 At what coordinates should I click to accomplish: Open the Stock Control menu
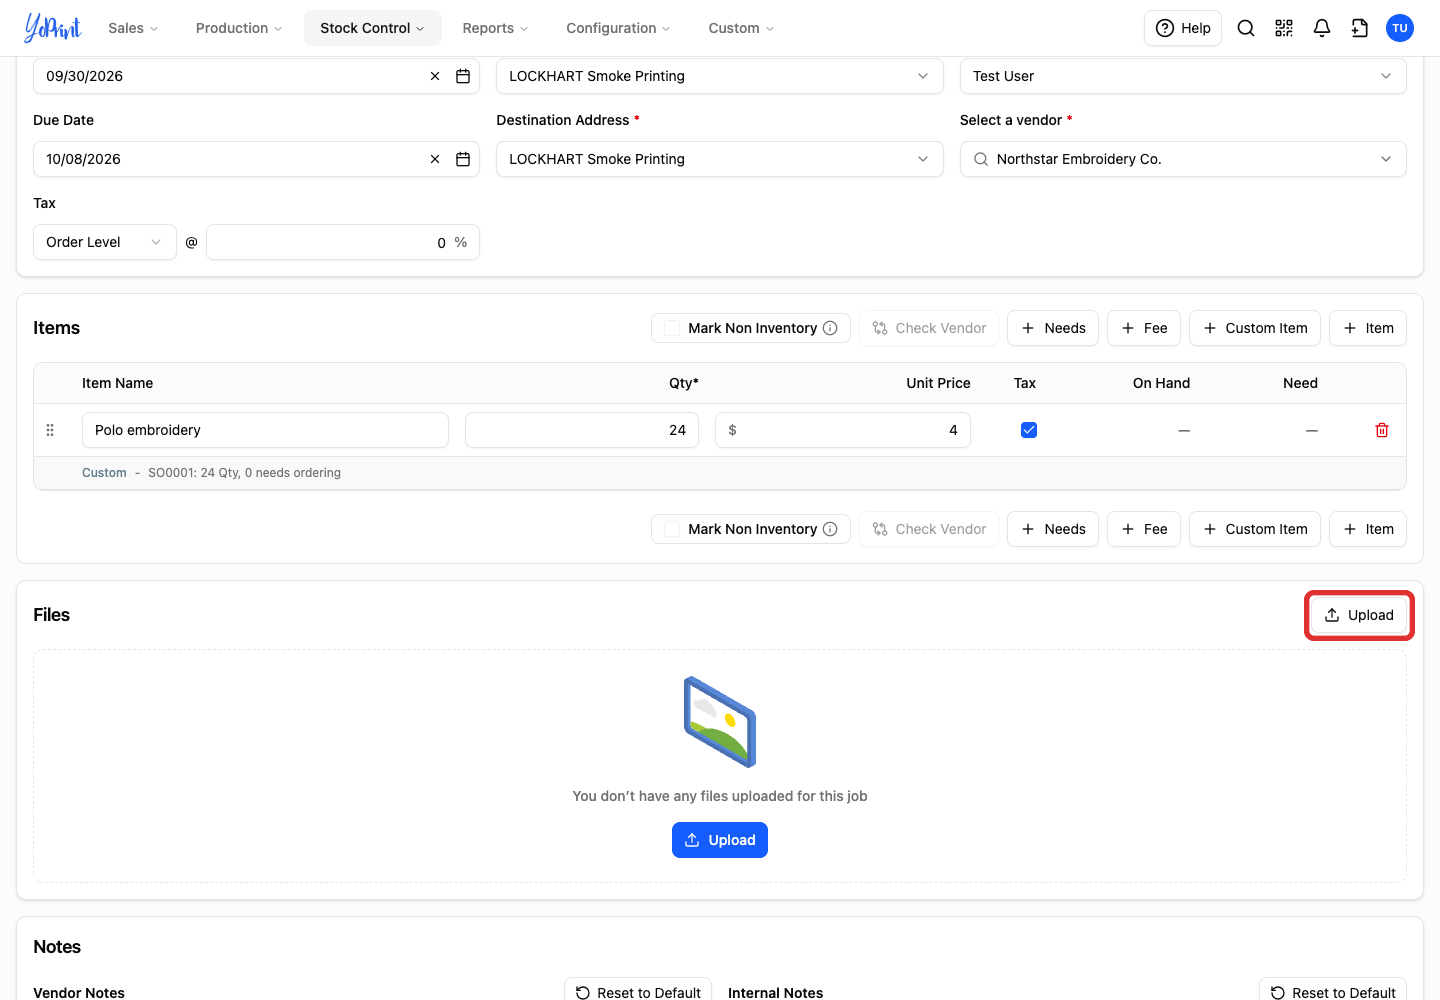[x=372, y=28]
